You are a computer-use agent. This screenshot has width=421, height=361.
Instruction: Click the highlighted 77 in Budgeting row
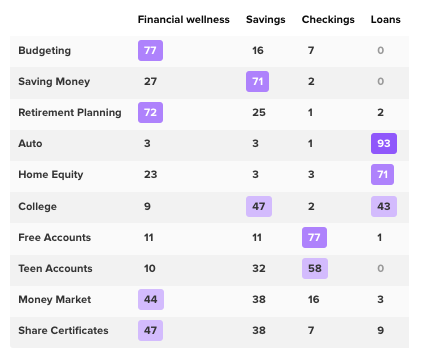click(x=150, y=50)
